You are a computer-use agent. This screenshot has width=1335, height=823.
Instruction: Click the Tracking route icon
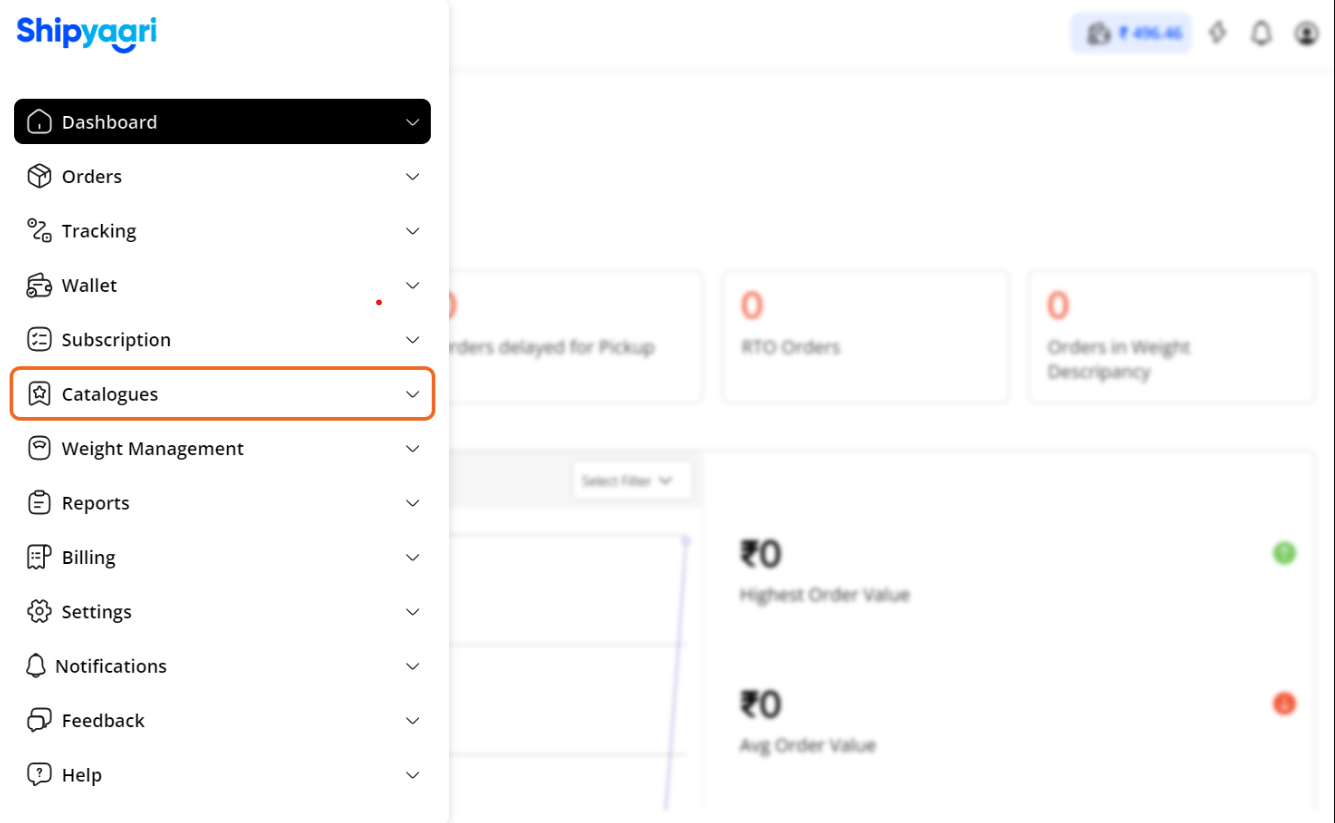[x=39, y=231]
